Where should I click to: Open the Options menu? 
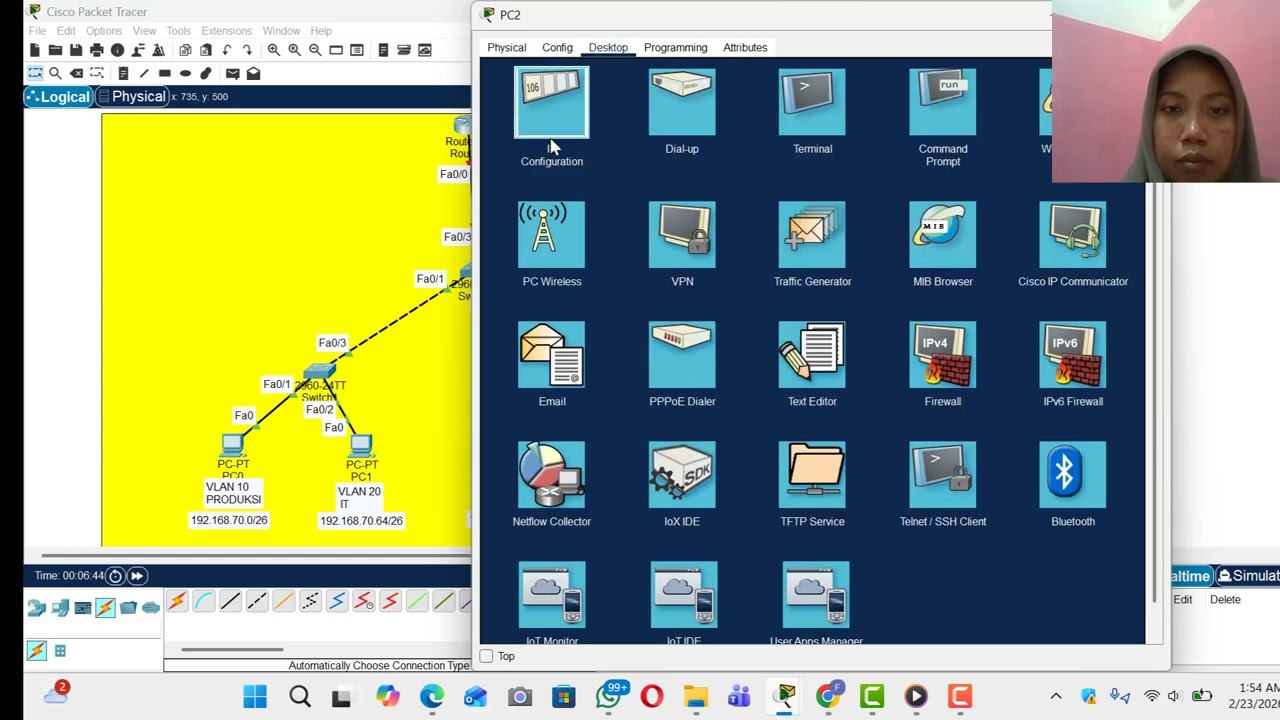pyautogui.click(x=103, y=31)
